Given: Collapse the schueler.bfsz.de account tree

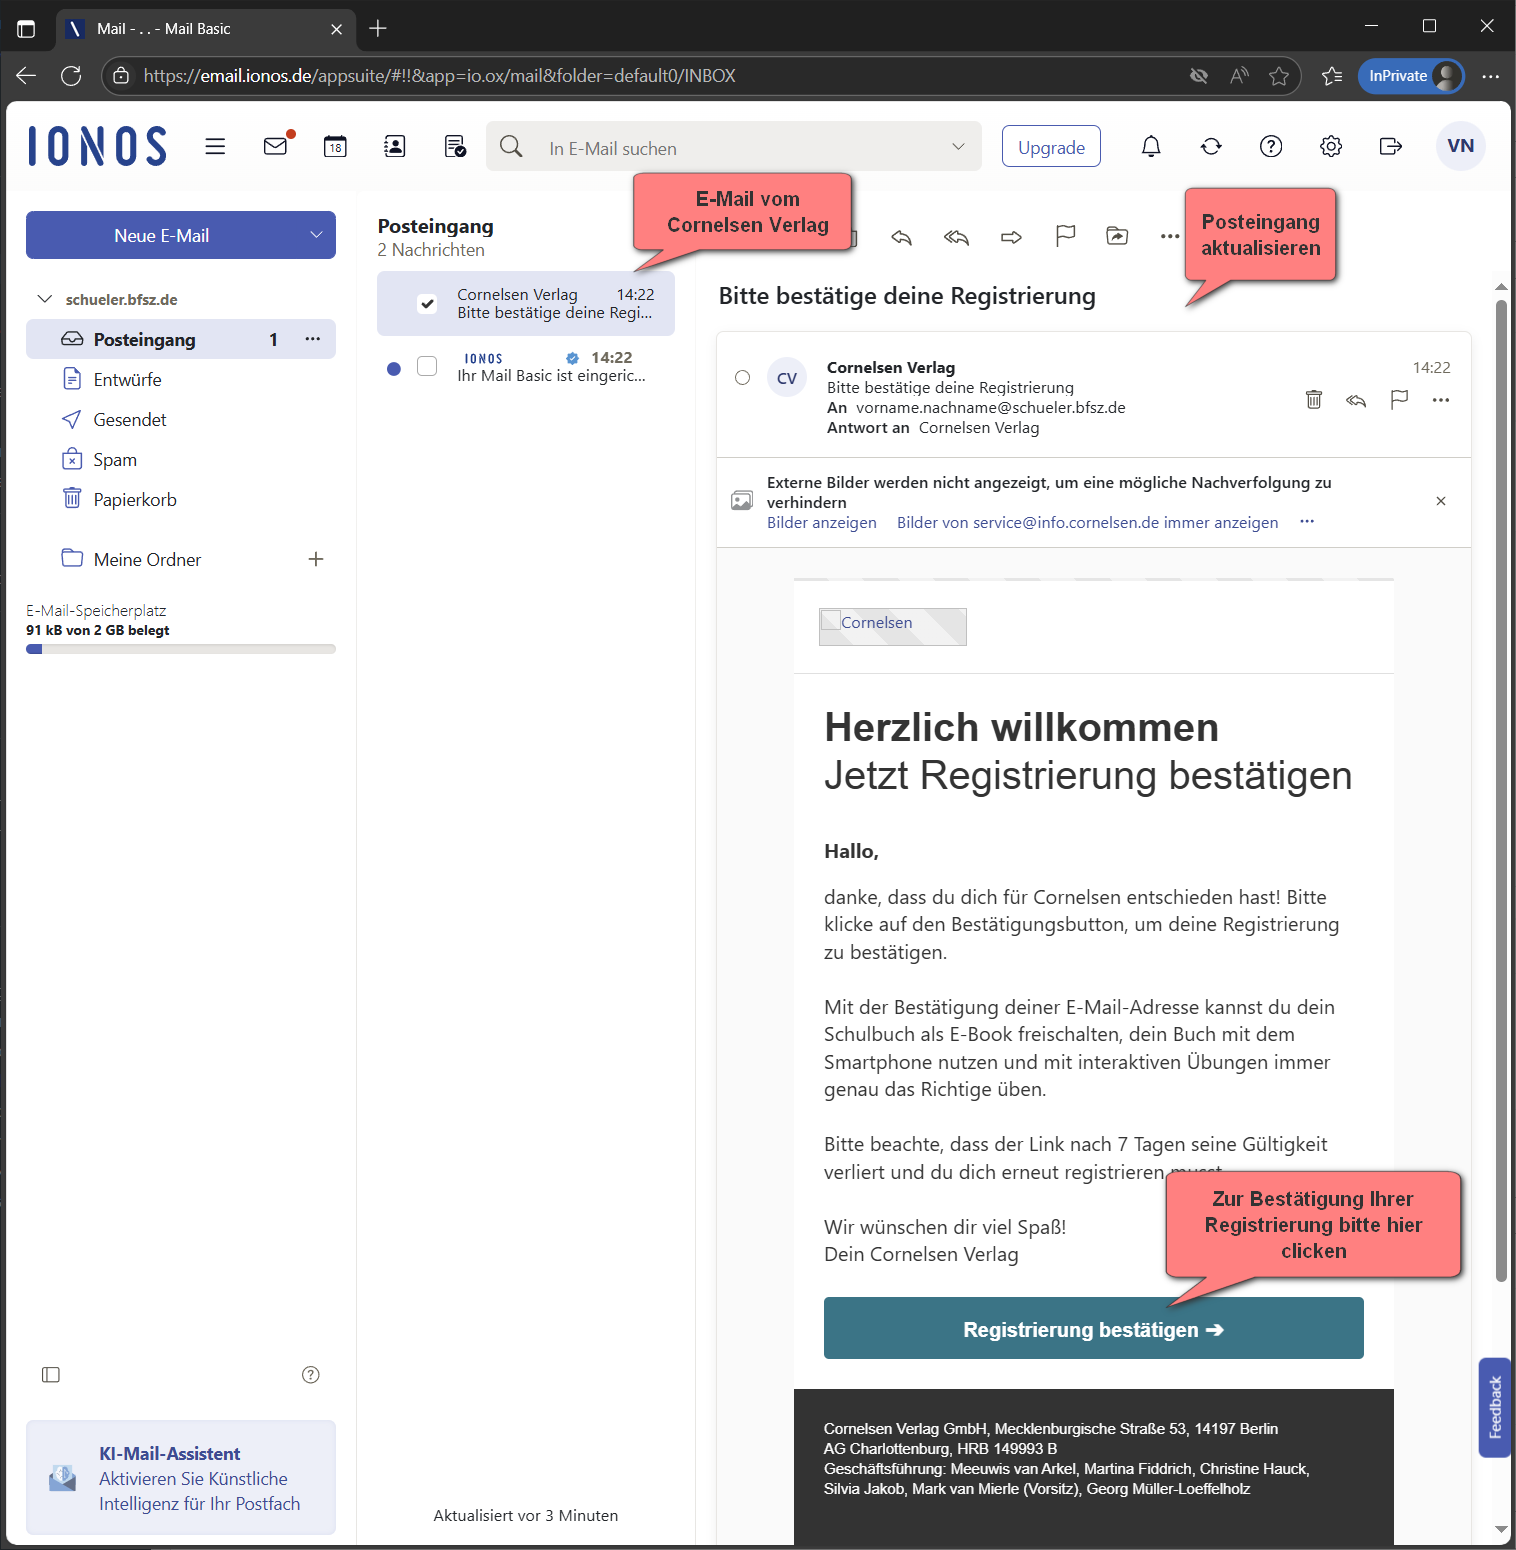Looking at the screenshot, I should click(x=45, y=299).
